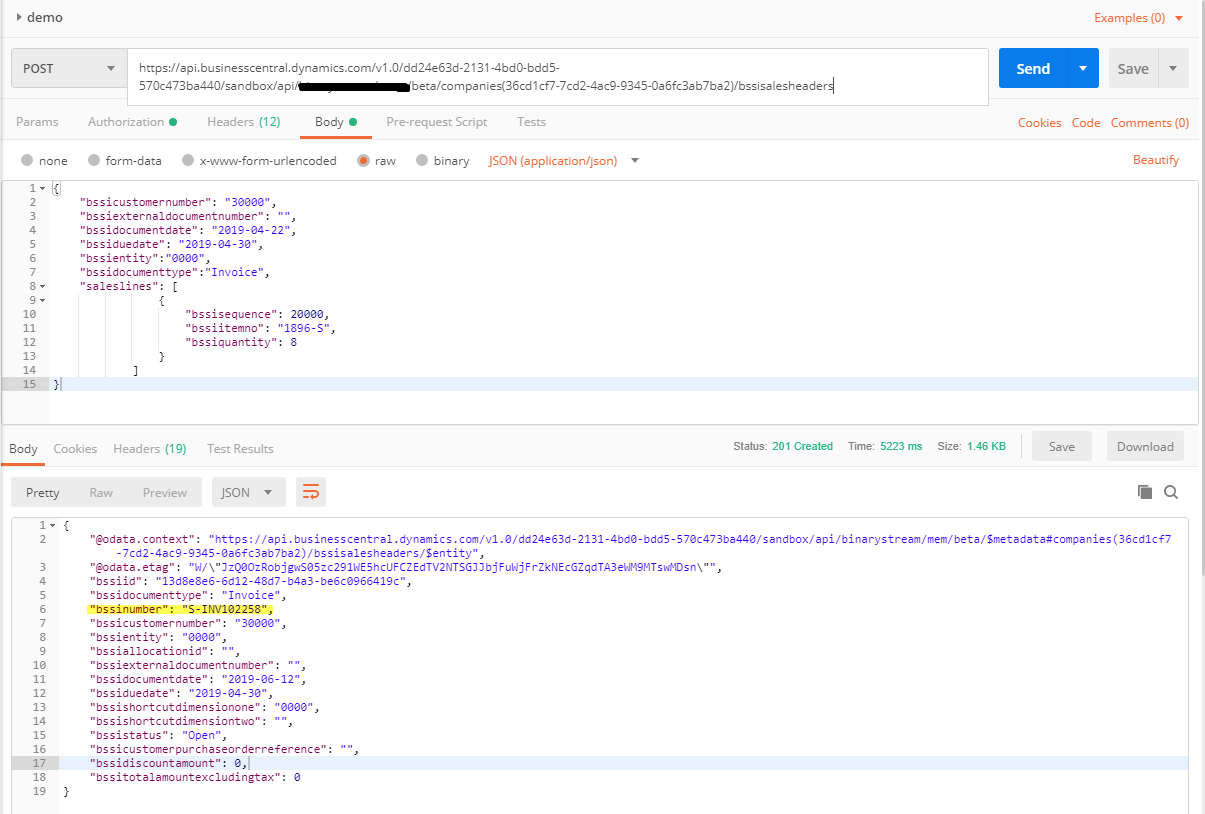Beautify the request JSON
The width and height of the screenshot is (1205, 814).
tap(1155, 160)
